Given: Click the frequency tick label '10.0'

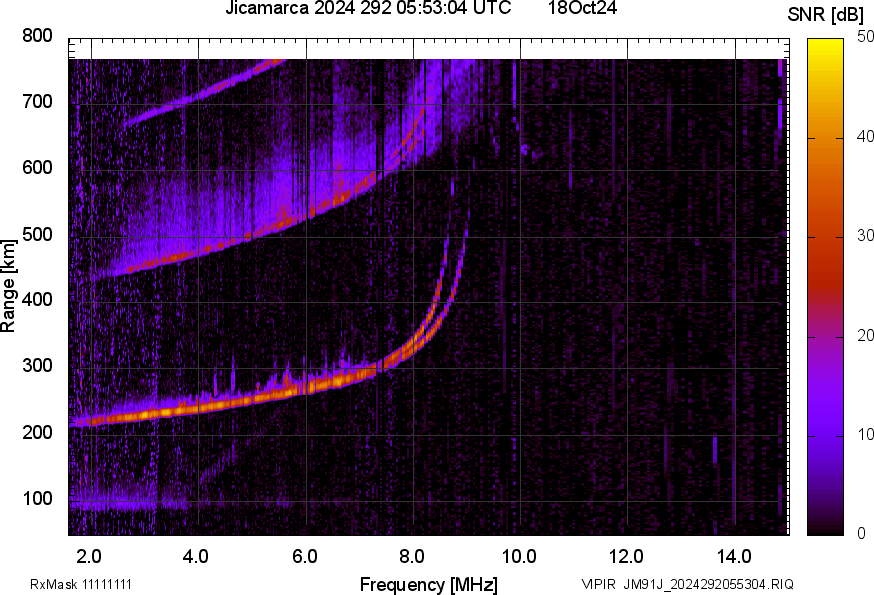Looking at the screenshot, I should [519, 556].
